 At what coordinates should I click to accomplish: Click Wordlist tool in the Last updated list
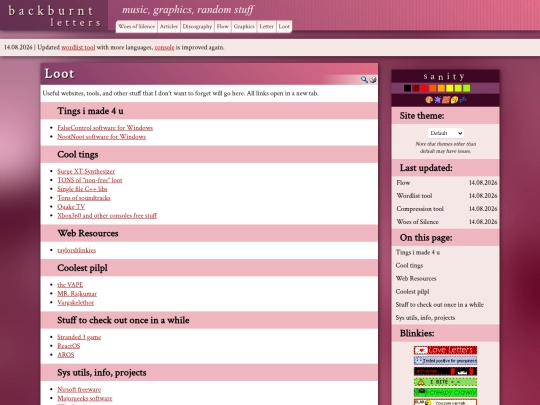414,196
